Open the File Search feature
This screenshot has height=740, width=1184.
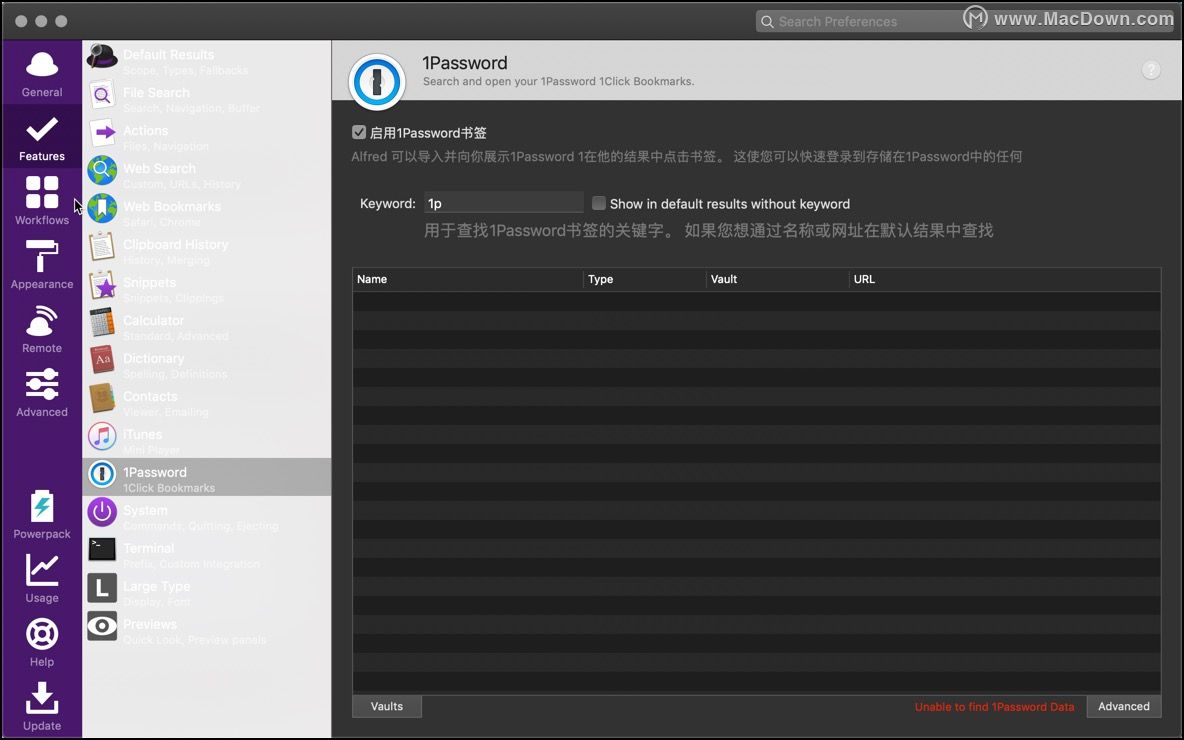(x=206, y=97)
